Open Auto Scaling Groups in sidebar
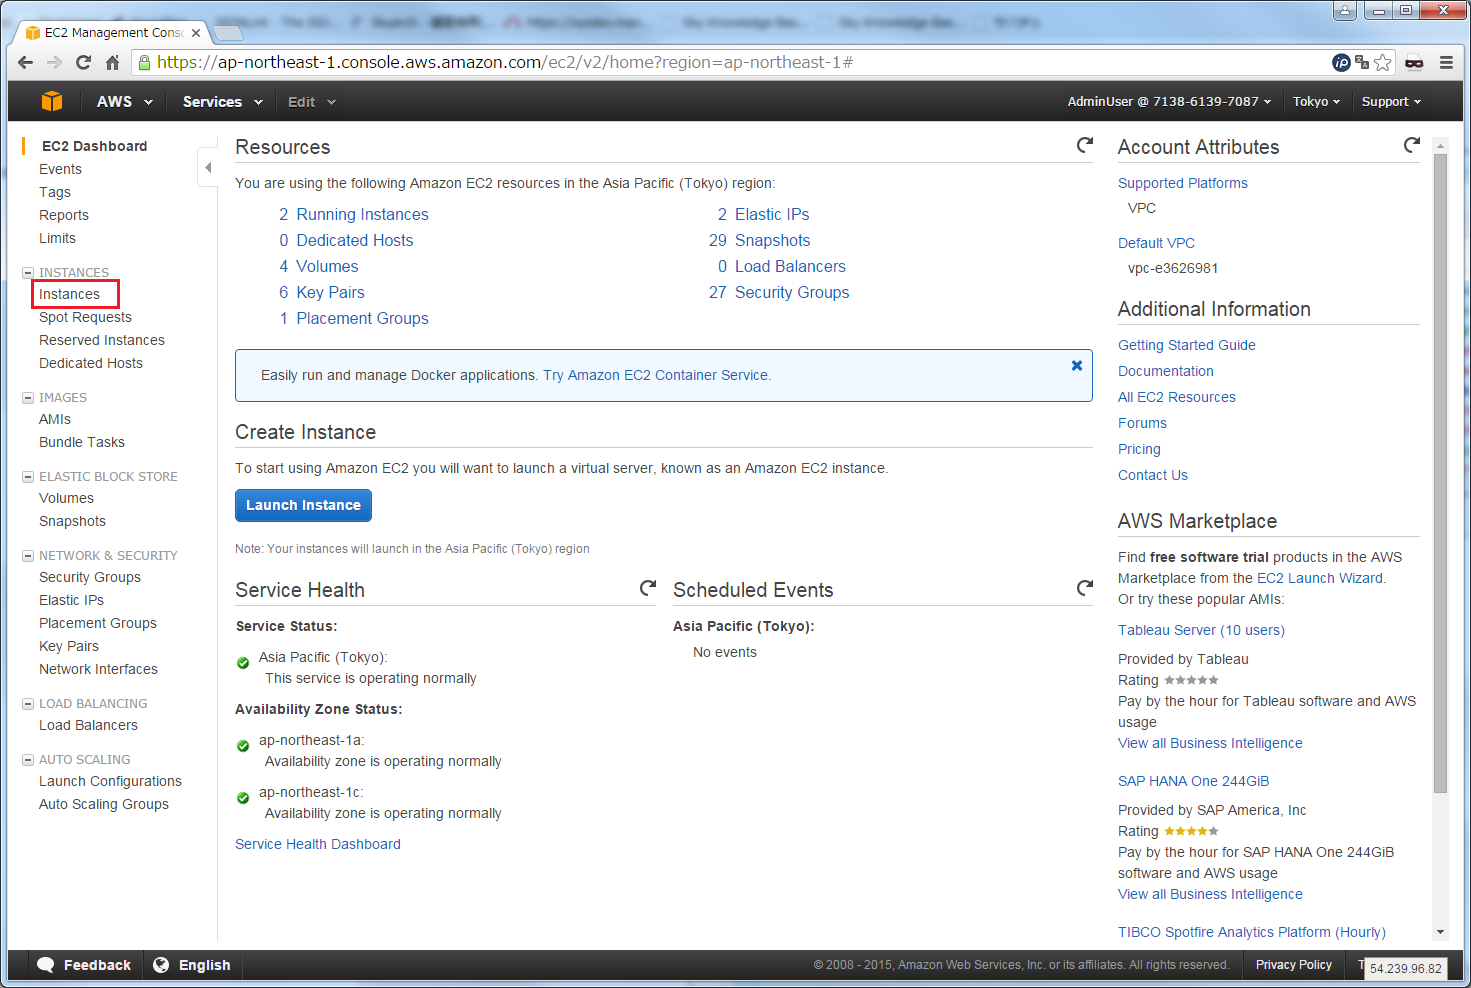1471x988 pixels. pyautogui.click(x=104, y=804)
